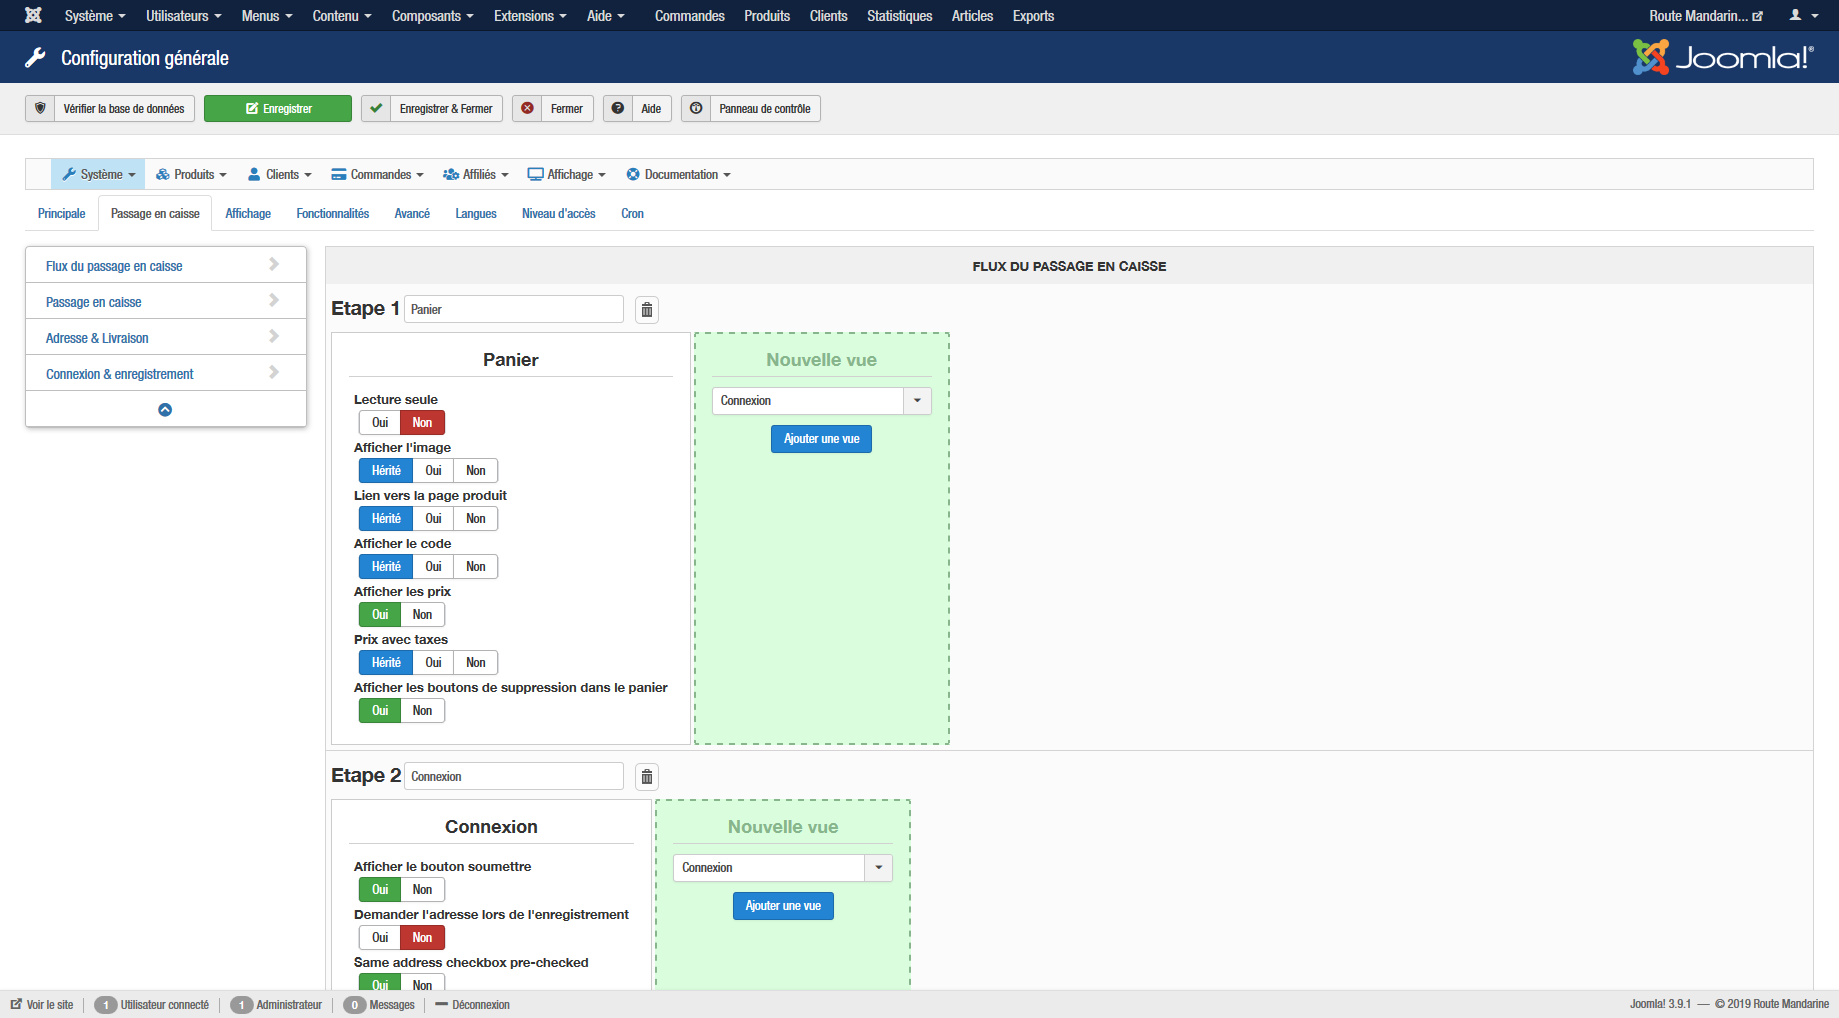1839x1018 pixels.
Task: Focus the Etape 1 name input field
Action: [514, 309]
